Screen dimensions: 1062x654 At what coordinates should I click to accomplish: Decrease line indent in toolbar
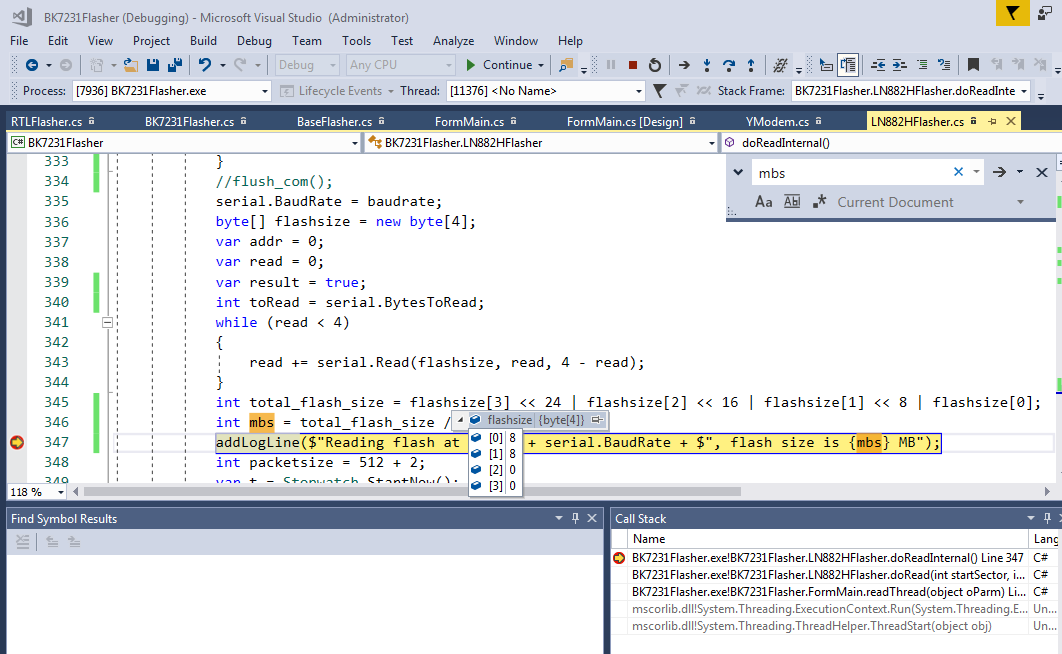coord(878,65)
